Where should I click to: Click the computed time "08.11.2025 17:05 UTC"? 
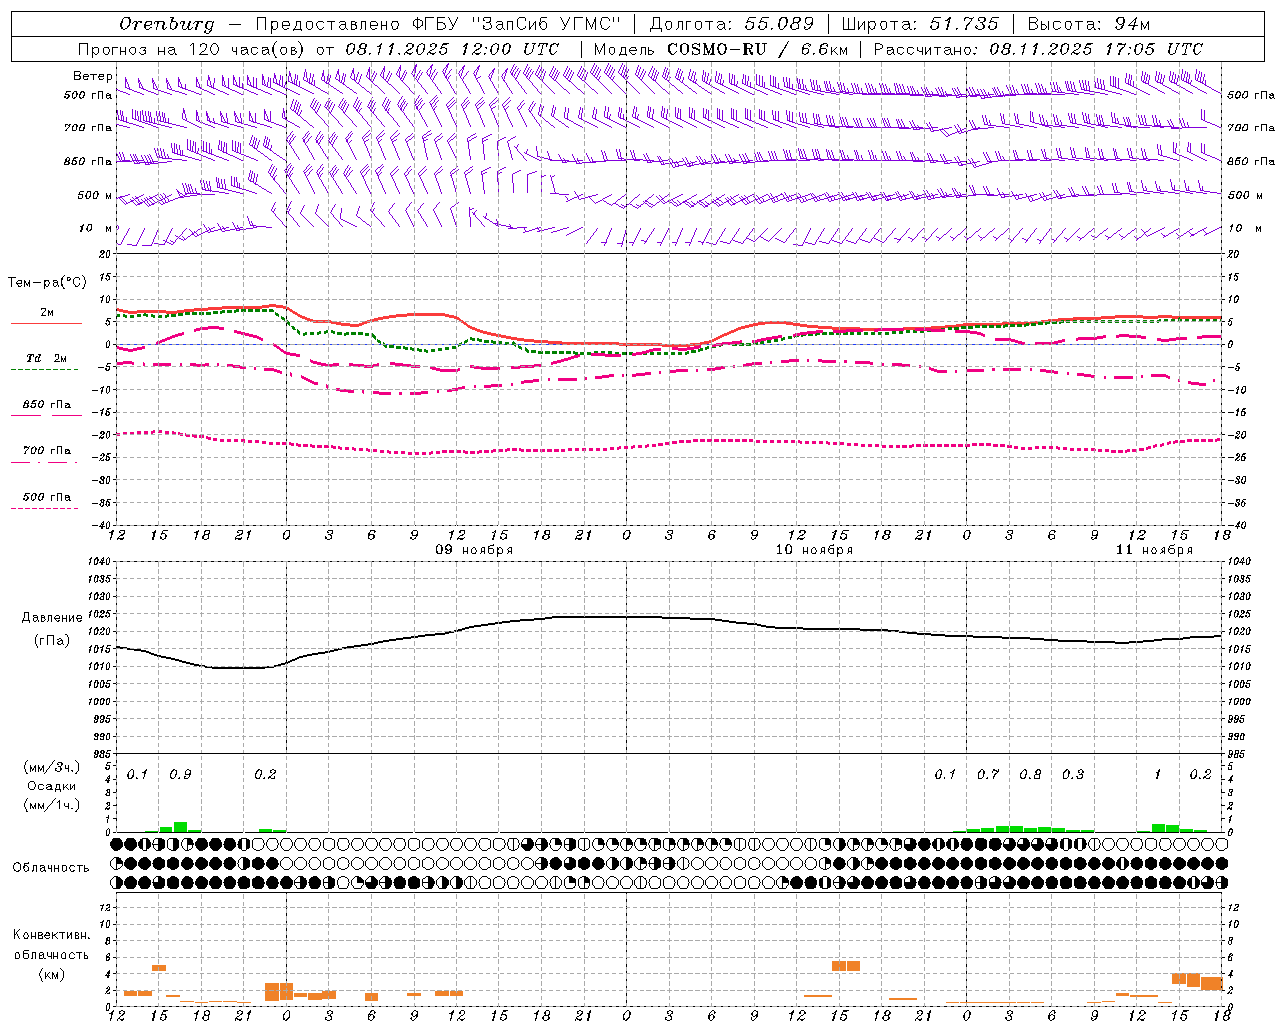[1096, 49]
